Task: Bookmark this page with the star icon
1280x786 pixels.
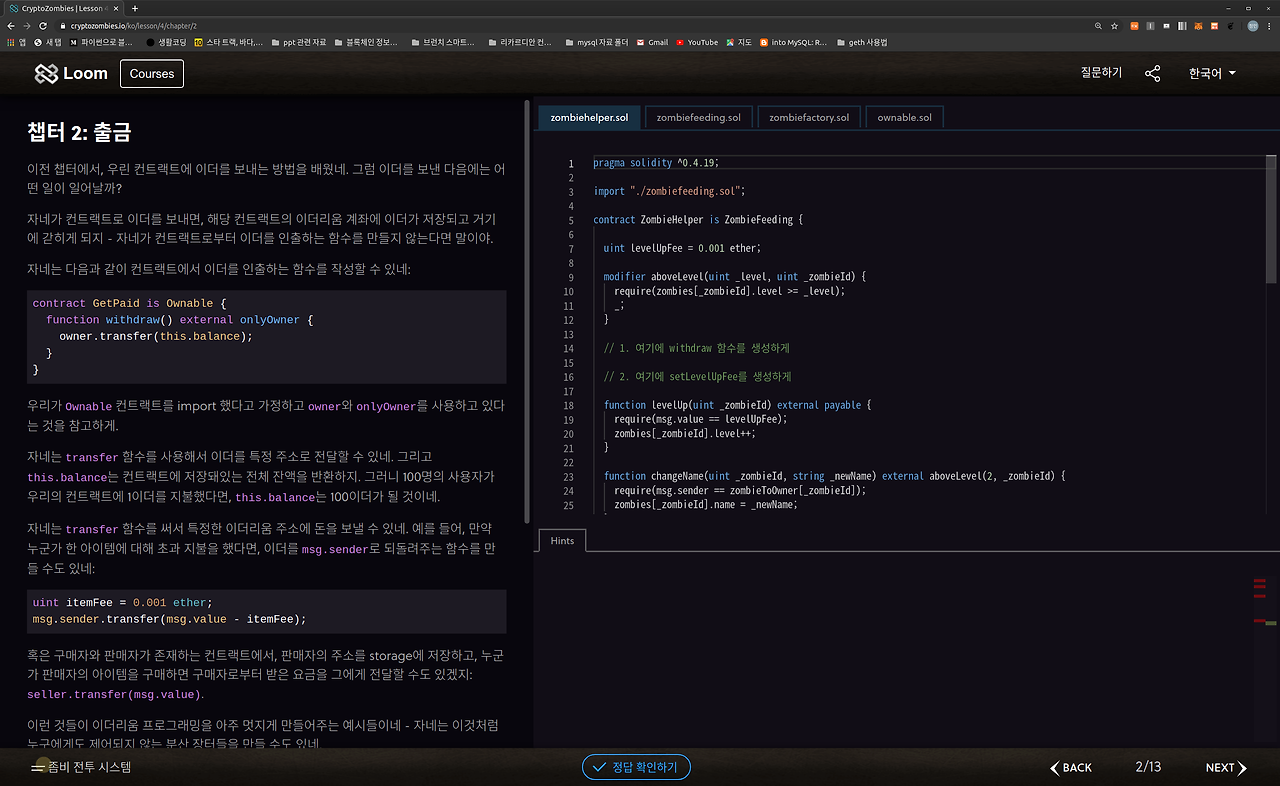Action: click(1115, 25)
